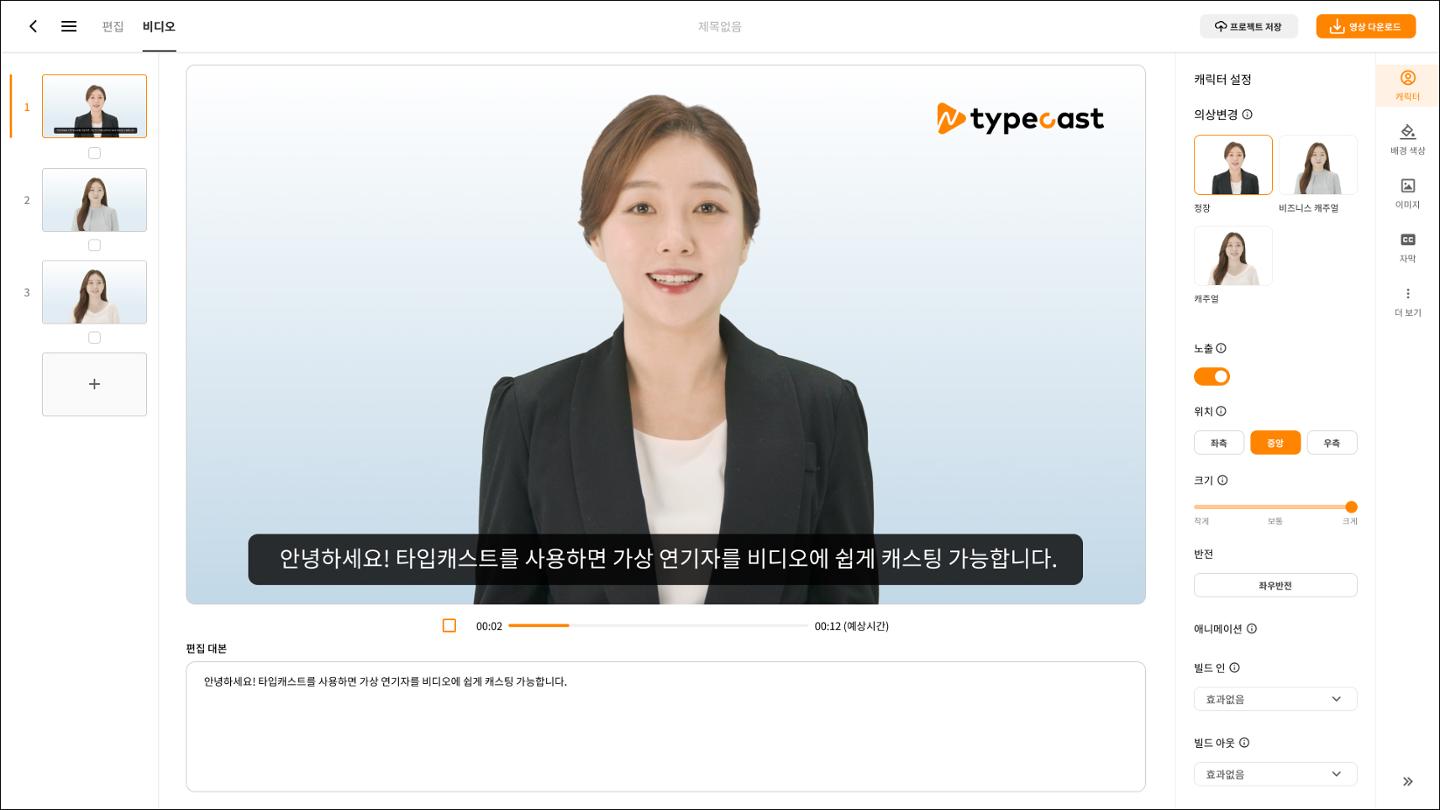Image resolution: width=1440 pixels, height=810 pixels.
Task: Click the 좌우반전 button
Action: coord(1275,585)
